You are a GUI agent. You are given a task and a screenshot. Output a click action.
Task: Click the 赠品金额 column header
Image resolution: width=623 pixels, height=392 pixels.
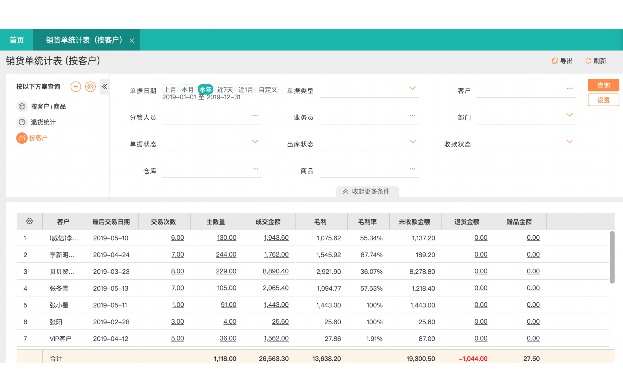point(519,222)
